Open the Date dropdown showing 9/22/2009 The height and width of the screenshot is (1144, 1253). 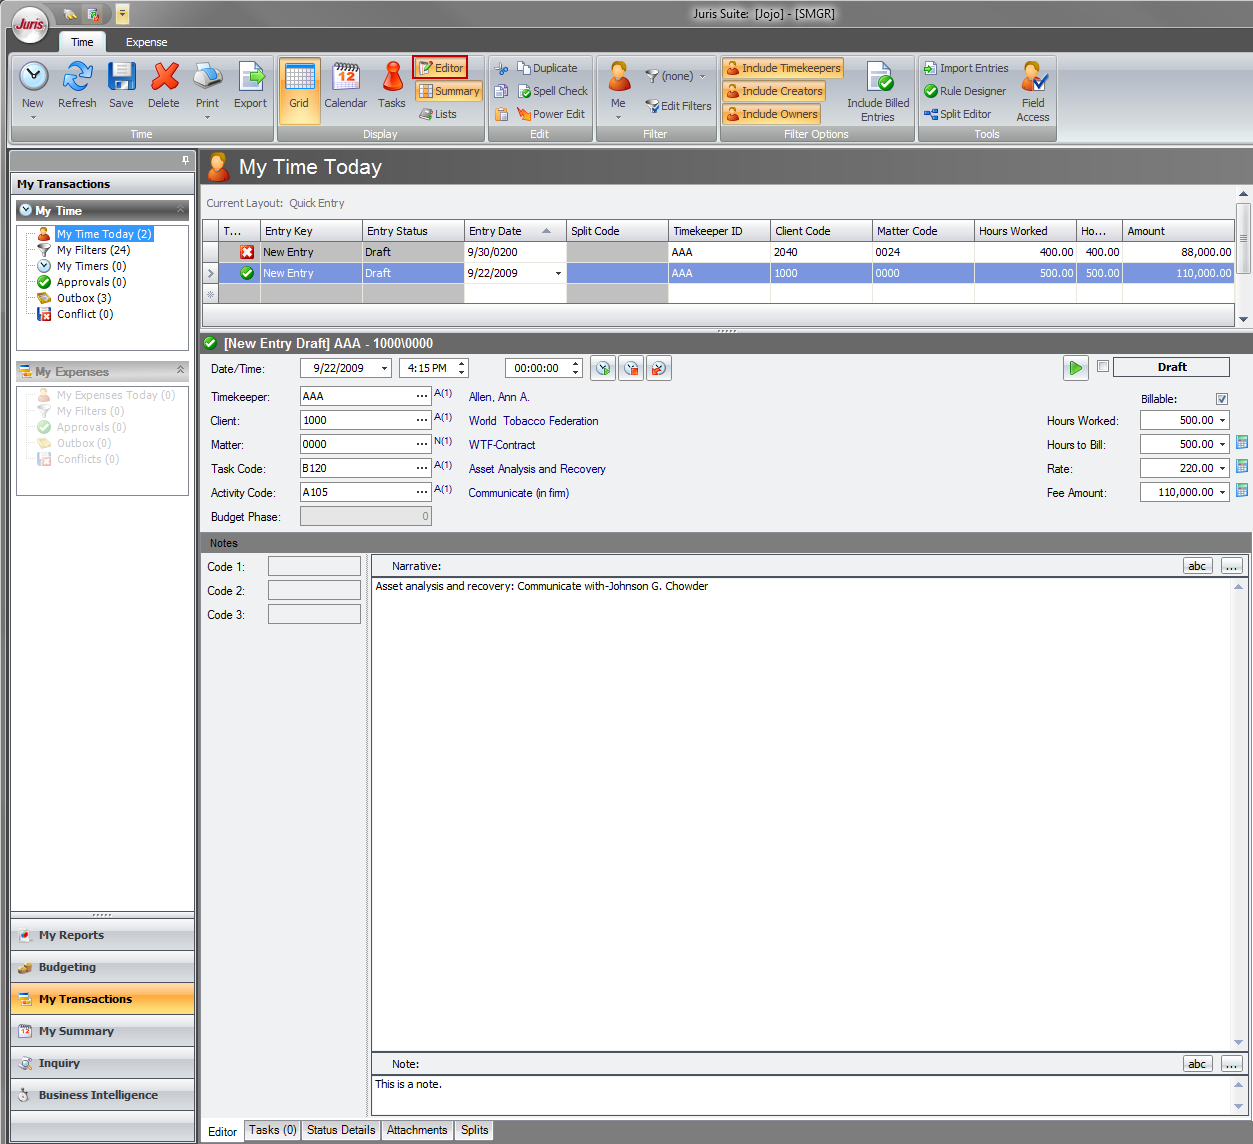click(x=384, y=369)
